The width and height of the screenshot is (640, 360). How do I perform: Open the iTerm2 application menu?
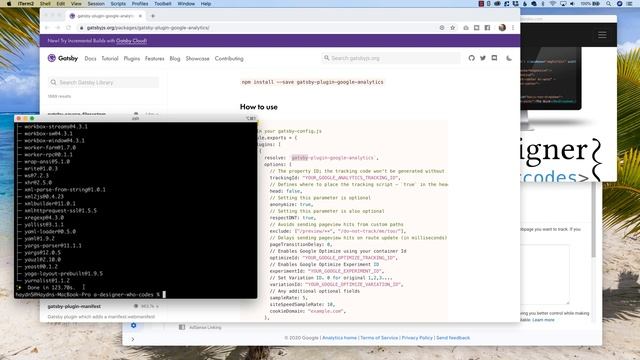pyautogui.click(x=26, y=4)
